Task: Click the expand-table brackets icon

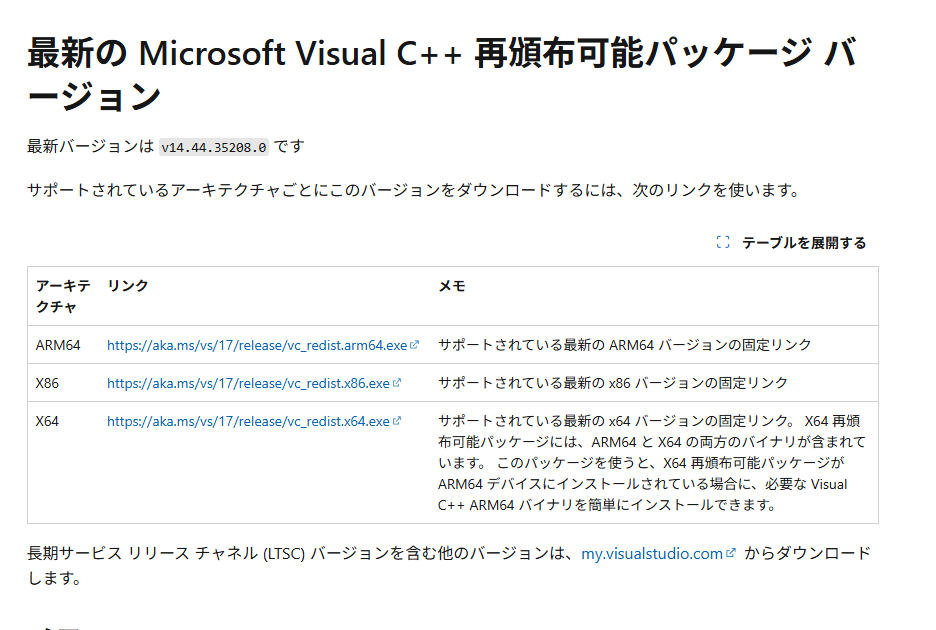Action: tap(723, 242)
